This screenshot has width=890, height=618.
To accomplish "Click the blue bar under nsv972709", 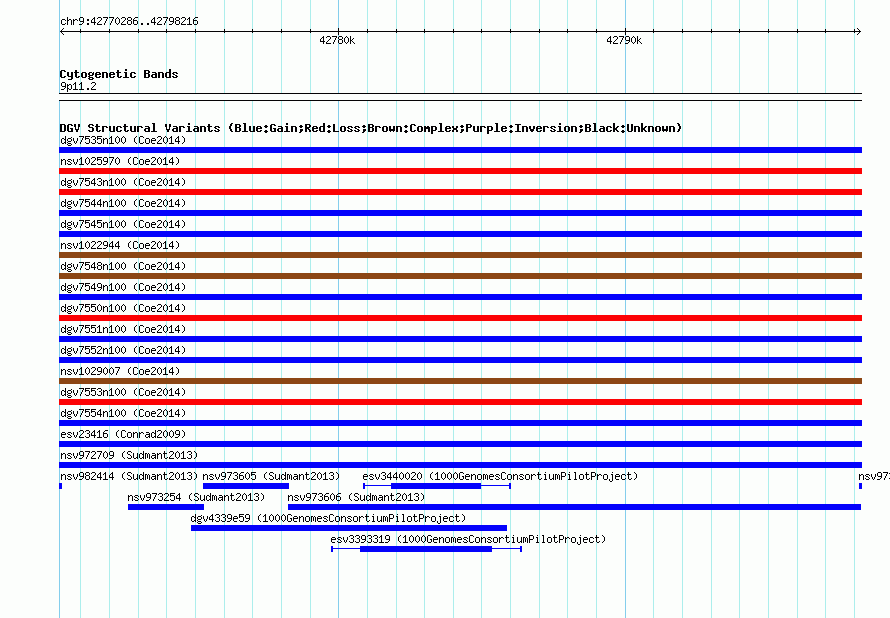I will [x=460, y=465].
